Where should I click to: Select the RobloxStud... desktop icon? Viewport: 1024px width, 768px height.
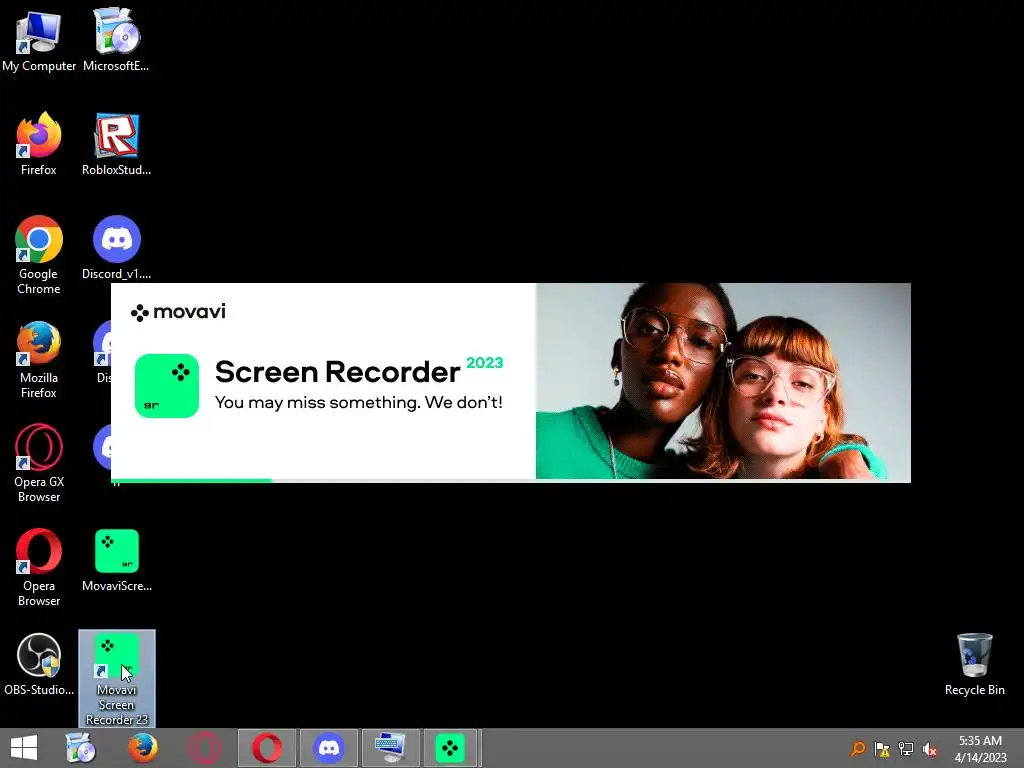(x=116, y=144)
